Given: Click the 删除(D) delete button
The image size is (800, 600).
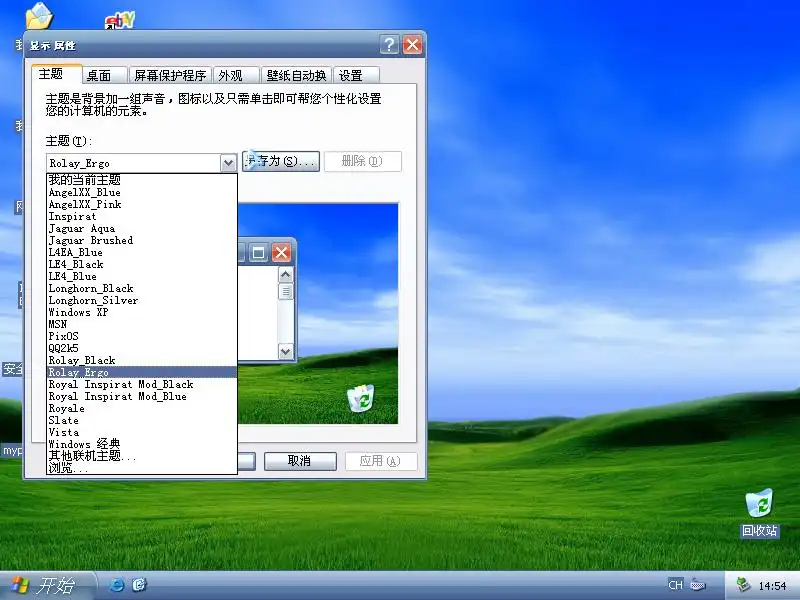Looking at the screenshot, I should pos(362,161).
